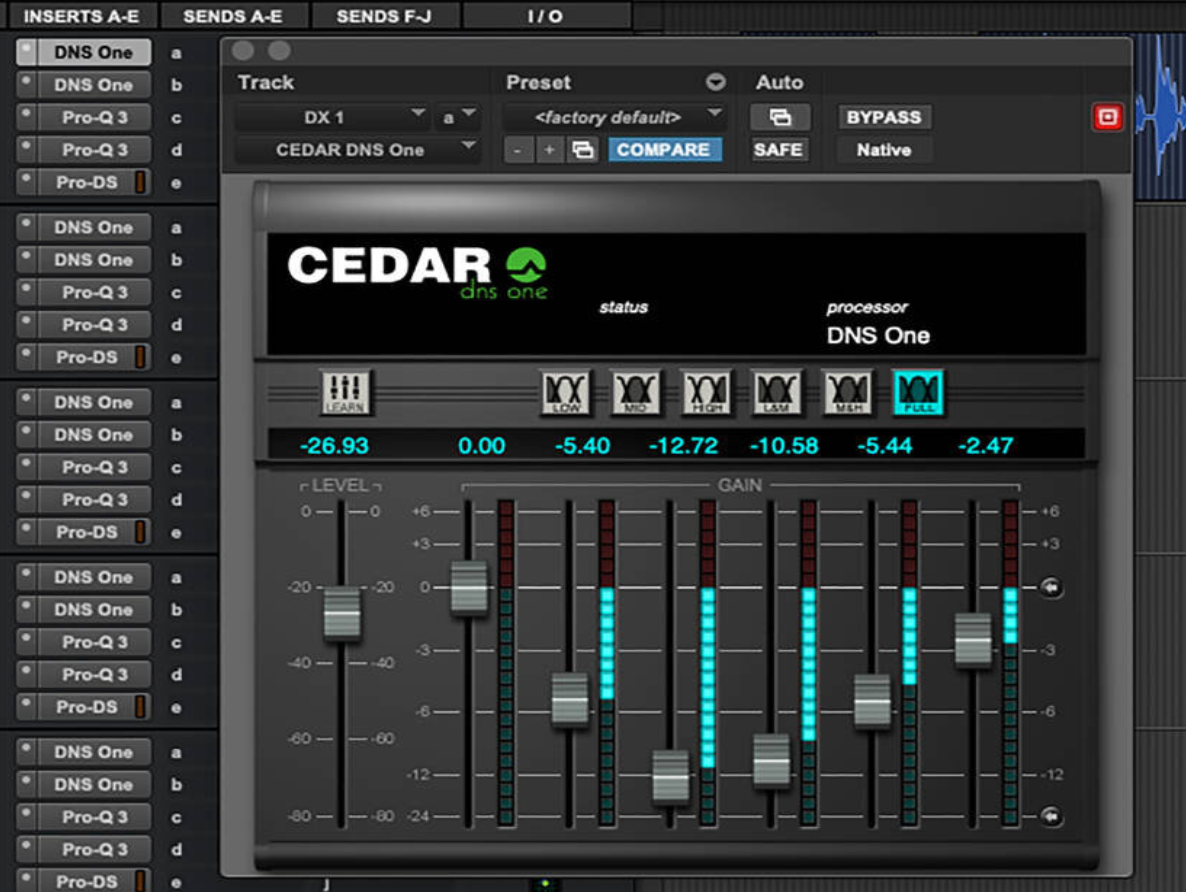Click the -5.40 gain value field
Viewport: 1186px width, 892px height.
[x=582, y=445]
